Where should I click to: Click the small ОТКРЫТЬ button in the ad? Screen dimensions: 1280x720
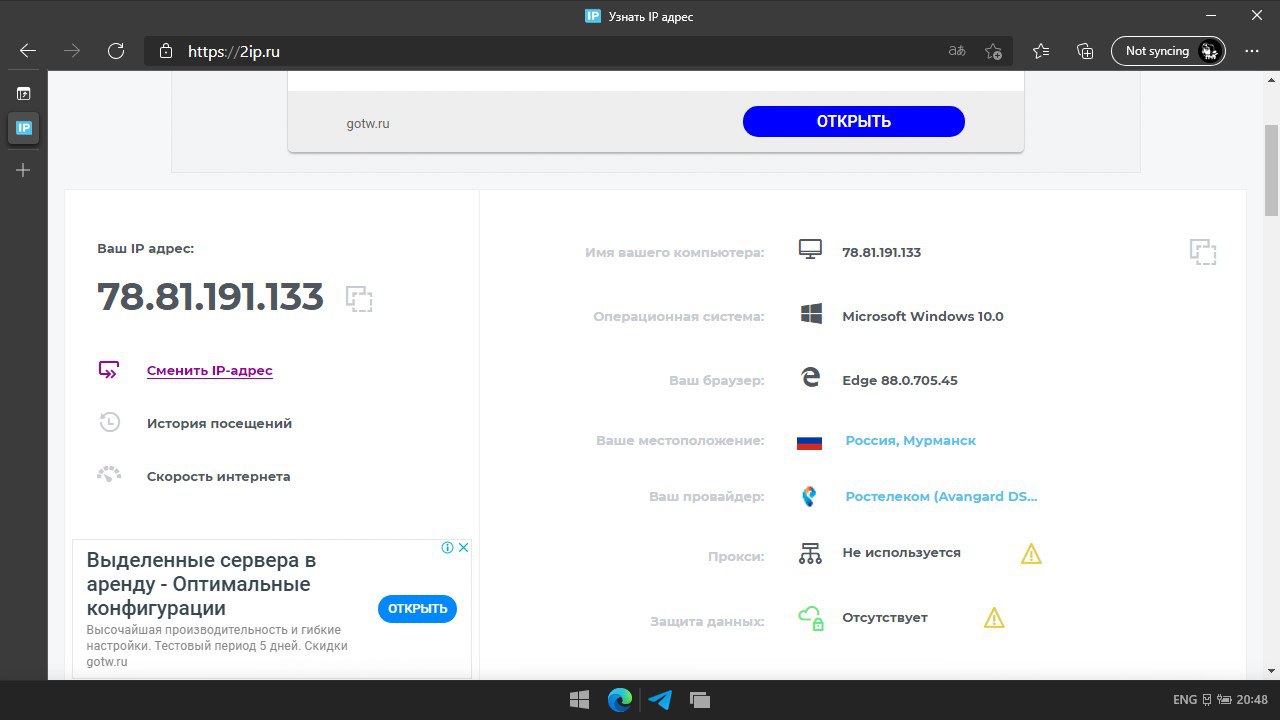[417, 608]
